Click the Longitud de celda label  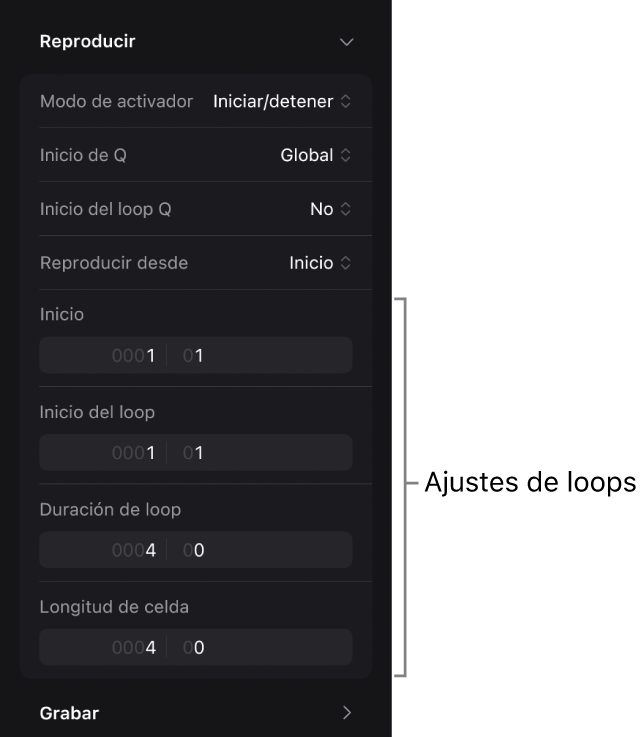[114, 606]
